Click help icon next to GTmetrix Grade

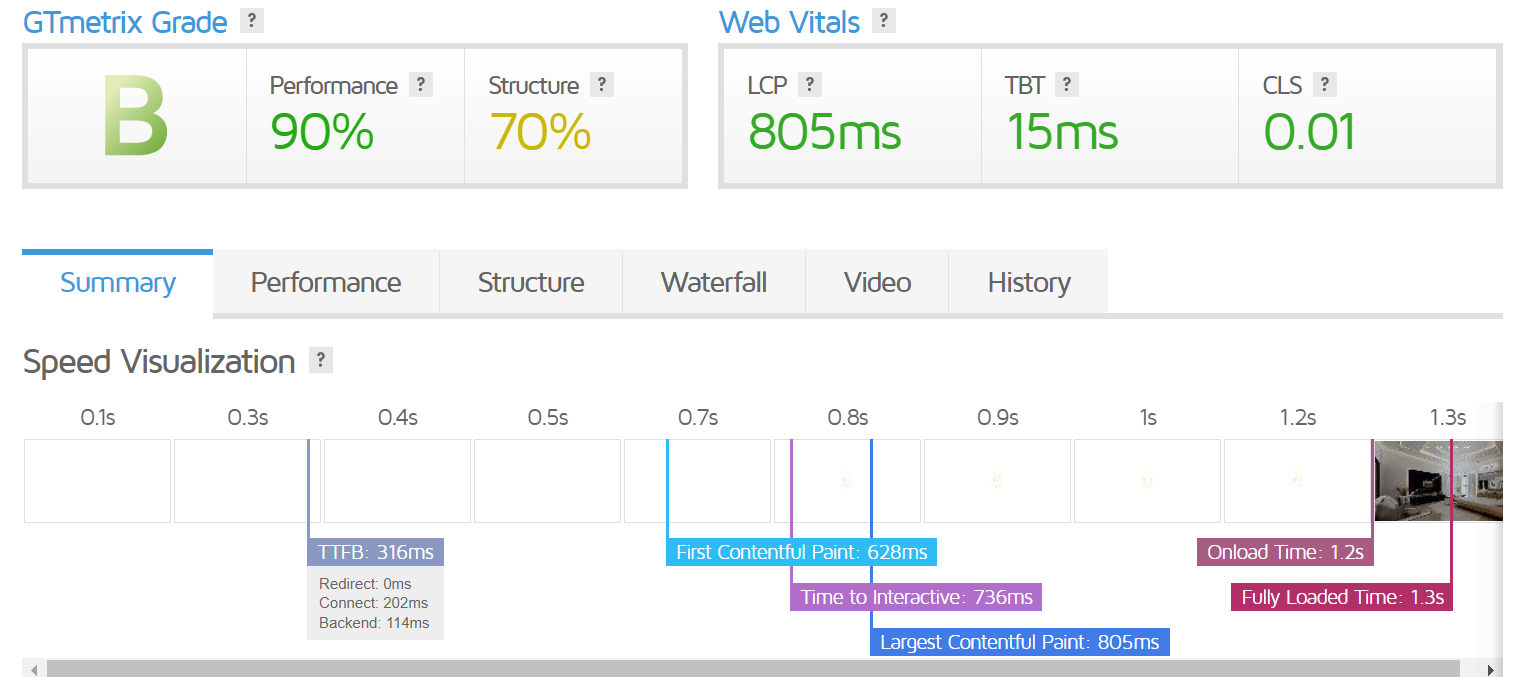[252, 20]
